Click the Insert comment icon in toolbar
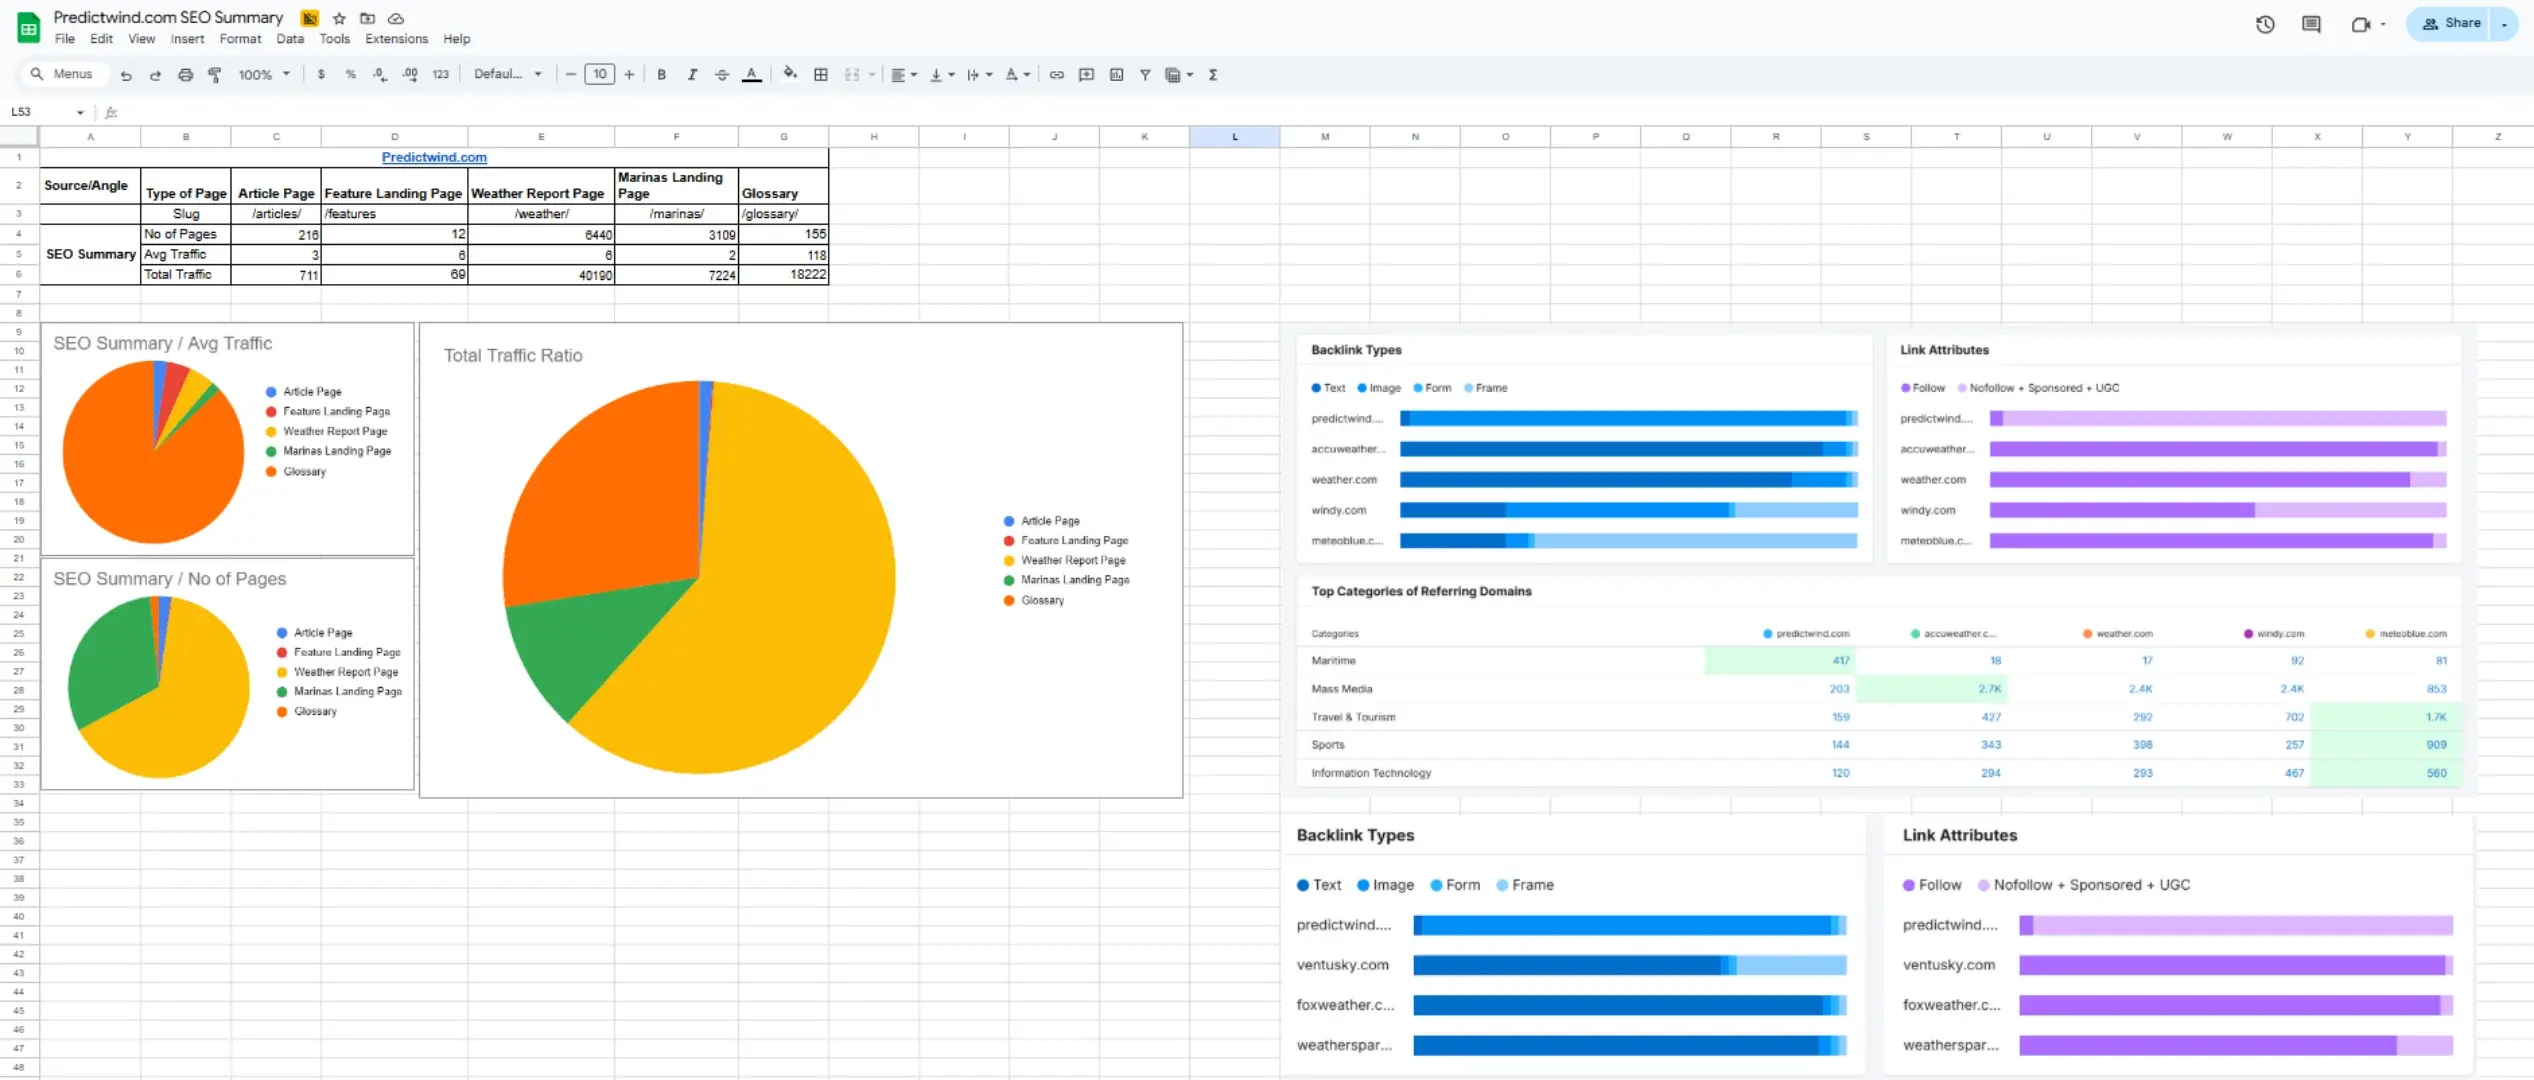This screenshot has width=2534, height=1080. 1086,74
